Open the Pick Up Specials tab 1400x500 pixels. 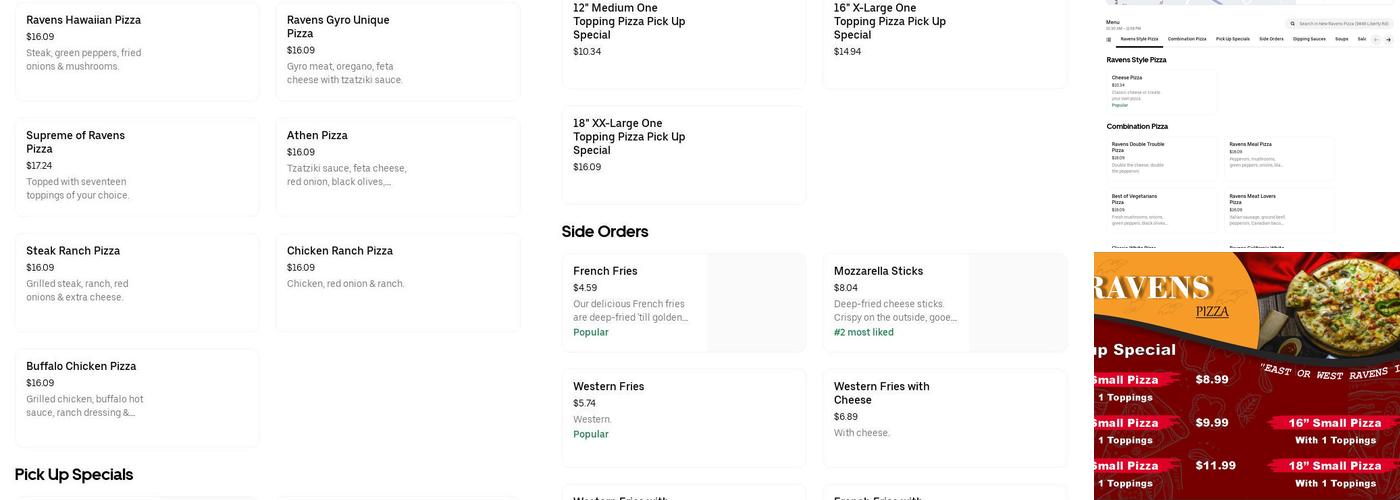pyautogui.click(x=1233, y=39)
